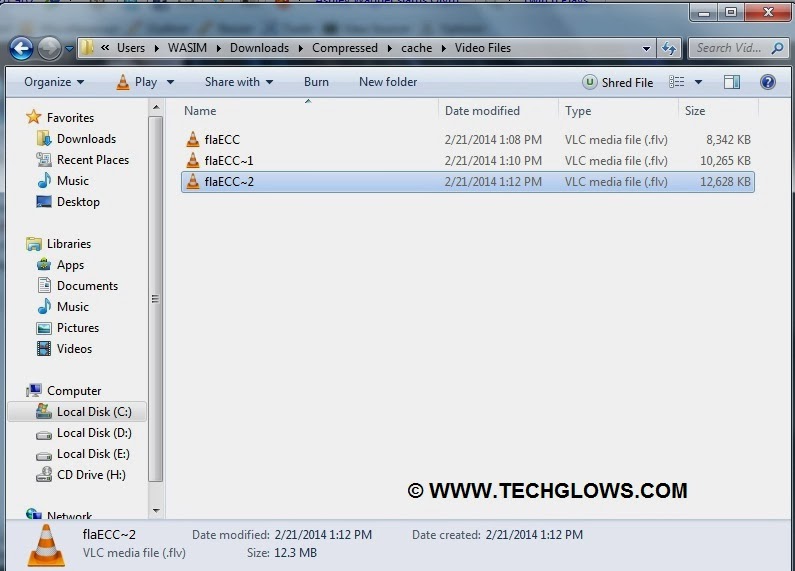The image size is (795, 571).
Task: Open Local Disk (D:)
Action: [94, 433]
